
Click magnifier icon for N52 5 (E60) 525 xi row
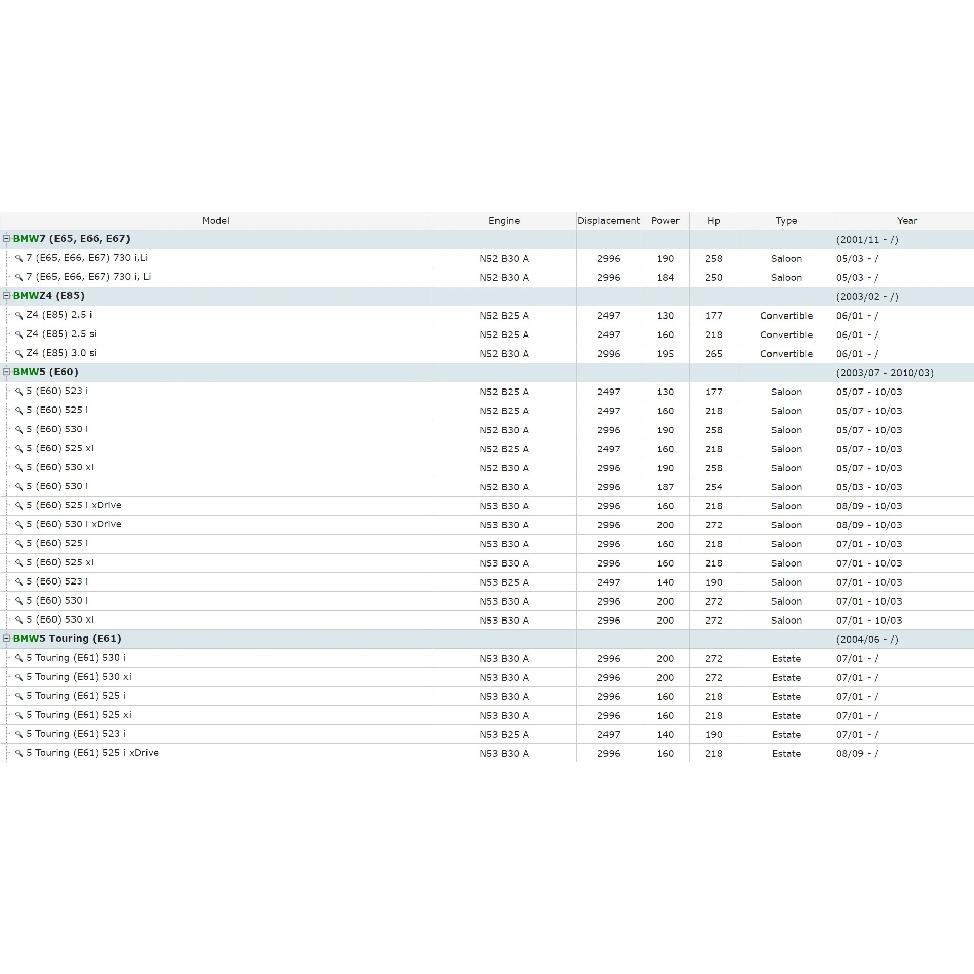[19, 449]
